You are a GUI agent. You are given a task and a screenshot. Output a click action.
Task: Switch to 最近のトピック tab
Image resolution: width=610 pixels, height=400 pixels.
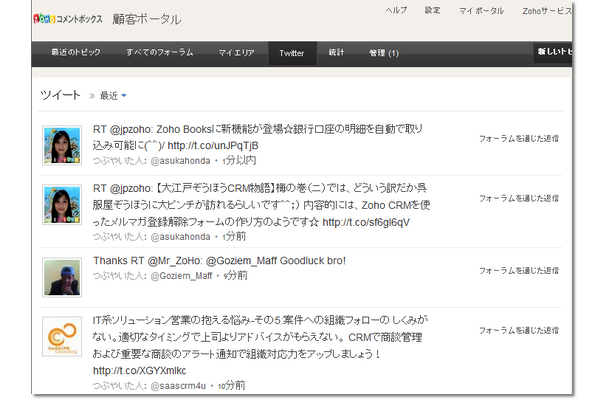pos(76,53)
